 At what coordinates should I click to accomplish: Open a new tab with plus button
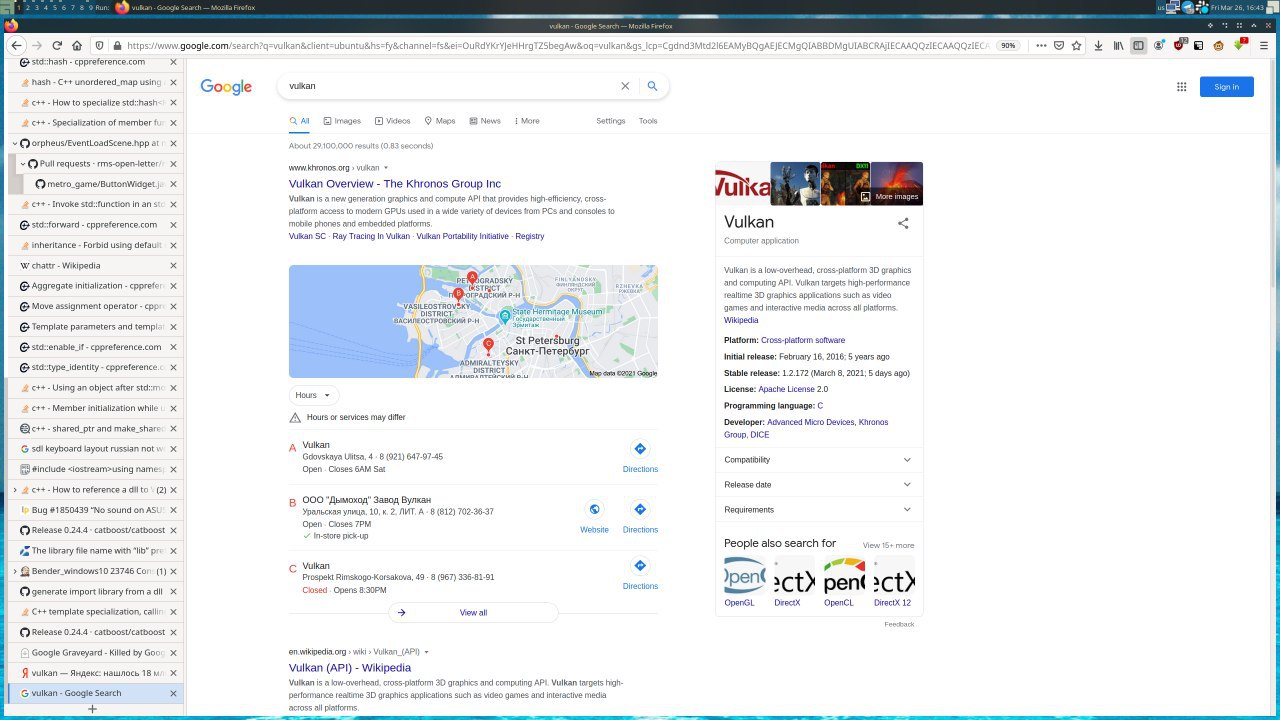pos(92,709)
